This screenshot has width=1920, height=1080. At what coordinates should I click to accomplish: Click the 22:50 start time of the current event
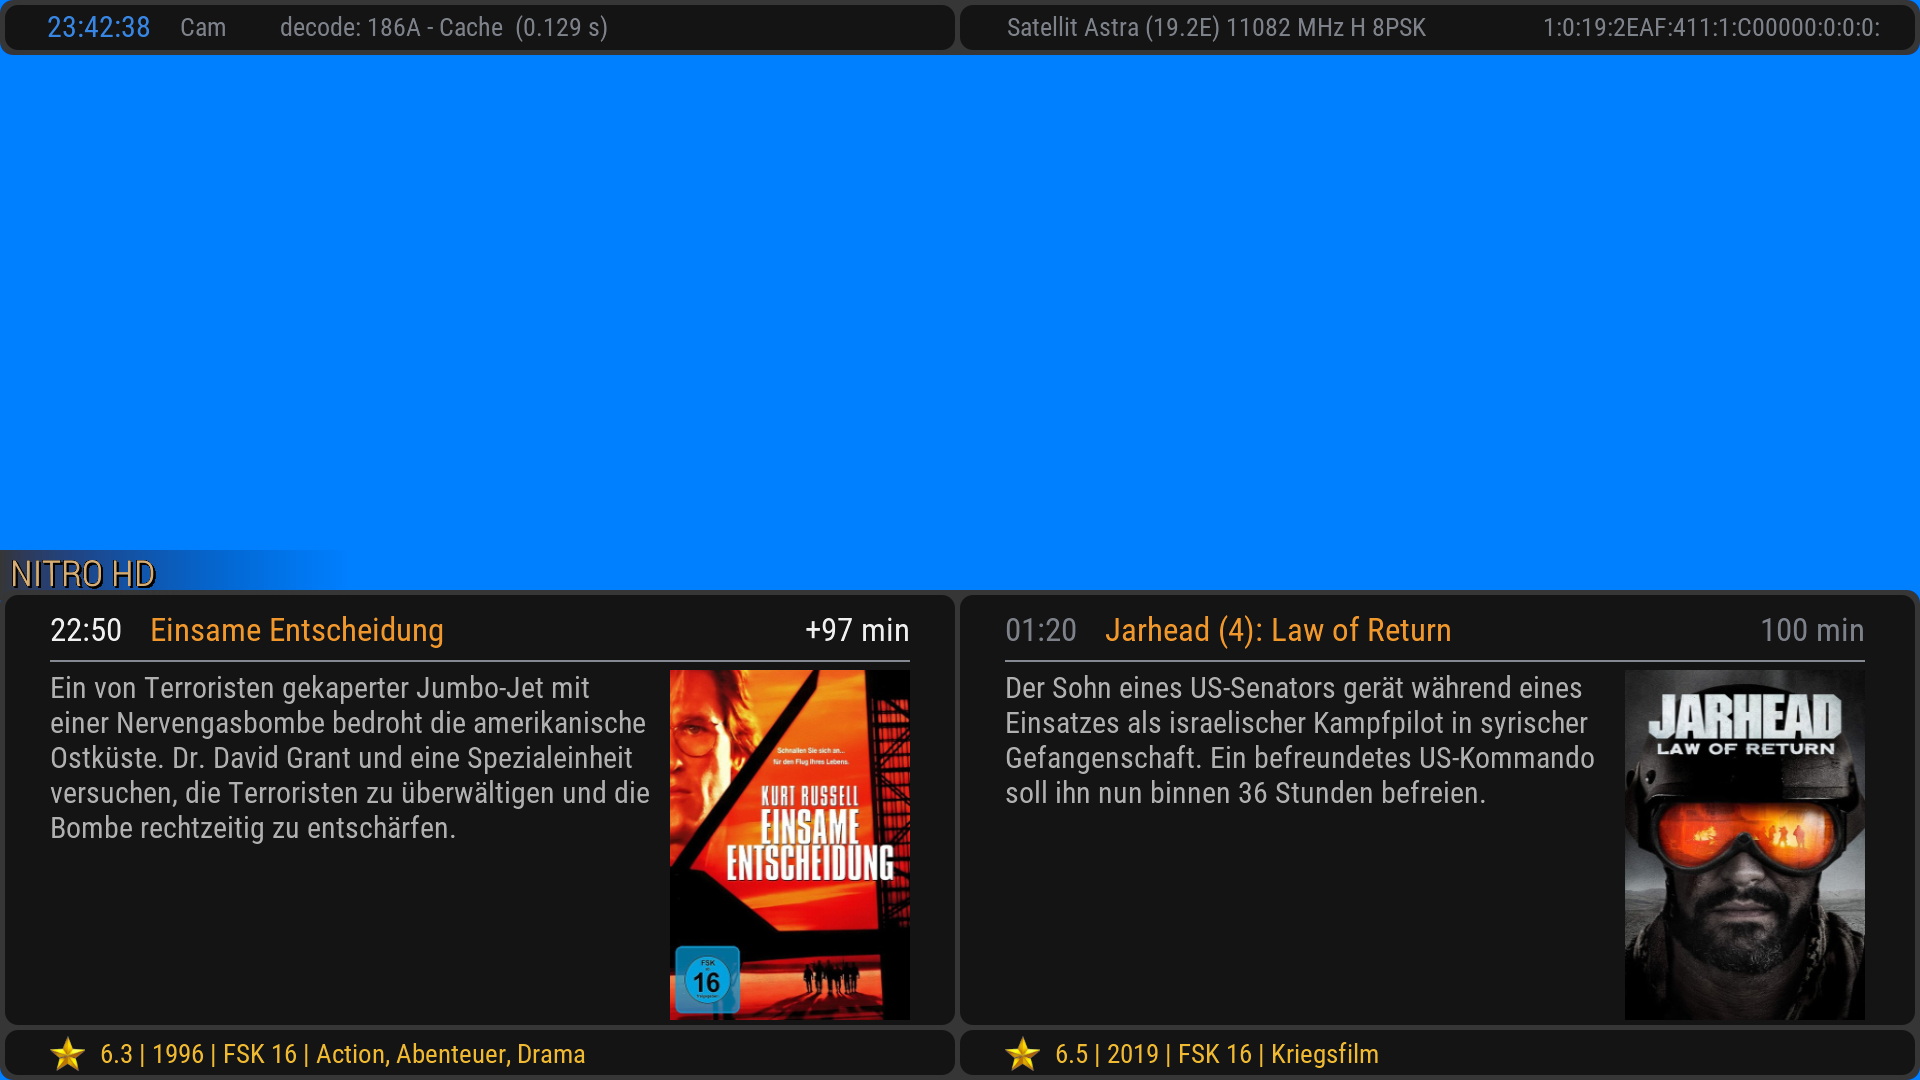coord(86,630)
